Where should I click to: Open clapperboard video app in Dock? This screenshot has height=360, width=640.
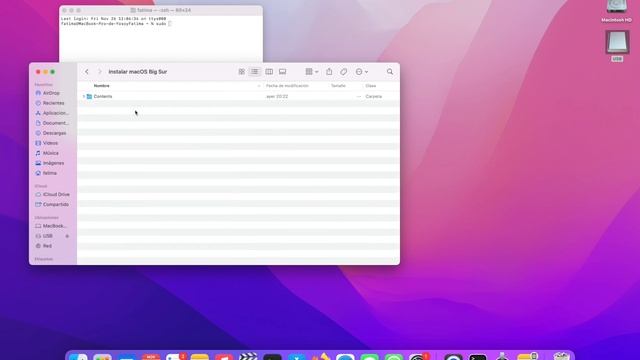(x=248, y=357)
